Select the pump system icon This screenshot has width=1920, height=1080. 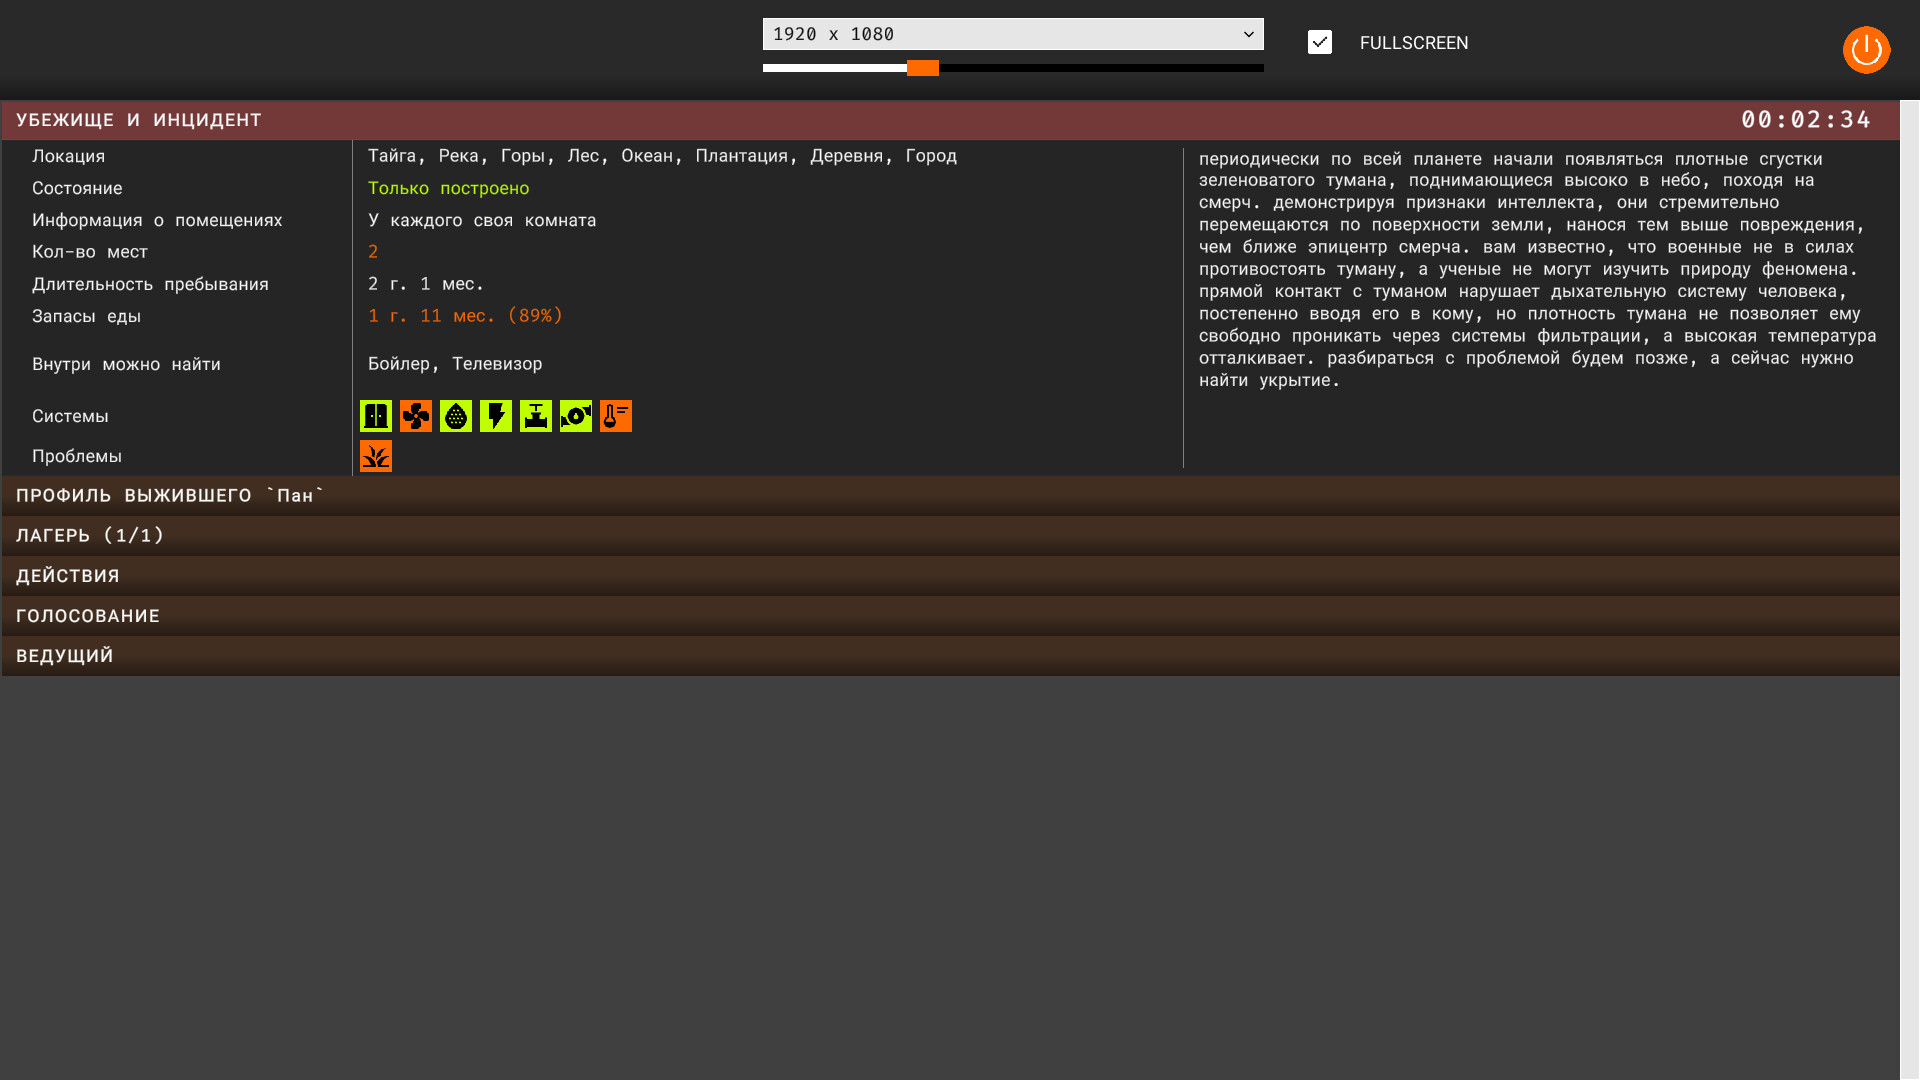pos(575,416)
